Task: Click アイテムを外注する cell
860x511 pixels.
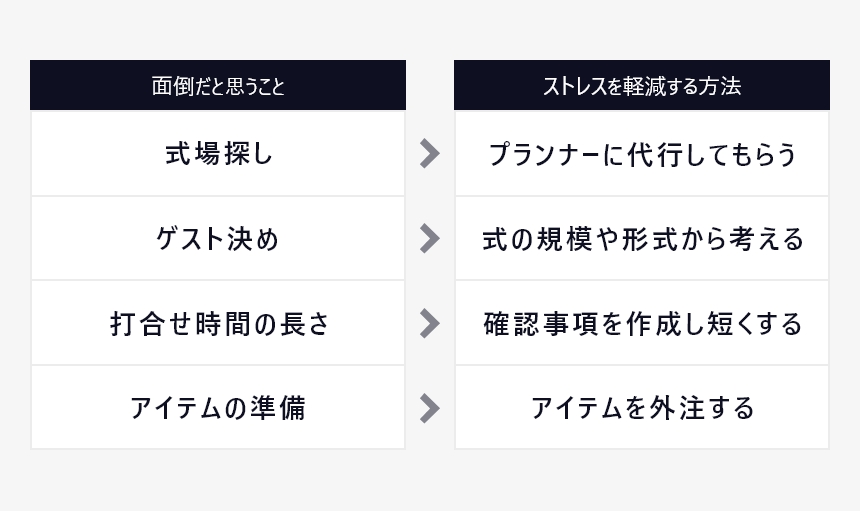Action: coord(642,408)
